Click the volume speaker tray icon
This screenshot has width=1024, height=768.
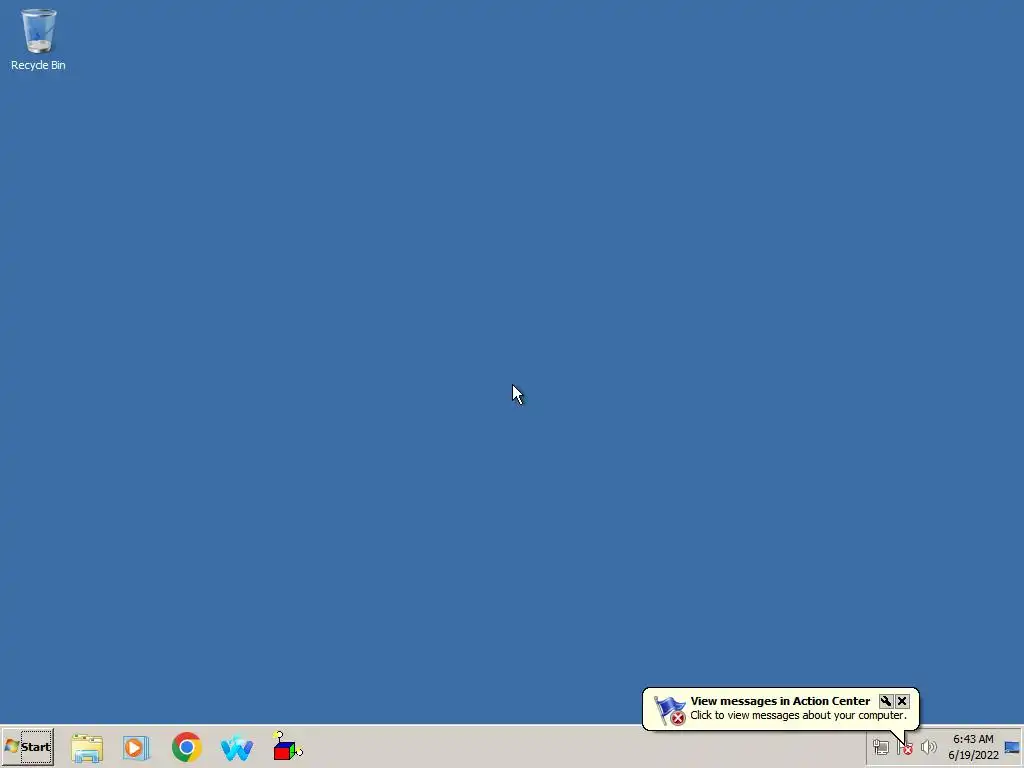point(928,747)
